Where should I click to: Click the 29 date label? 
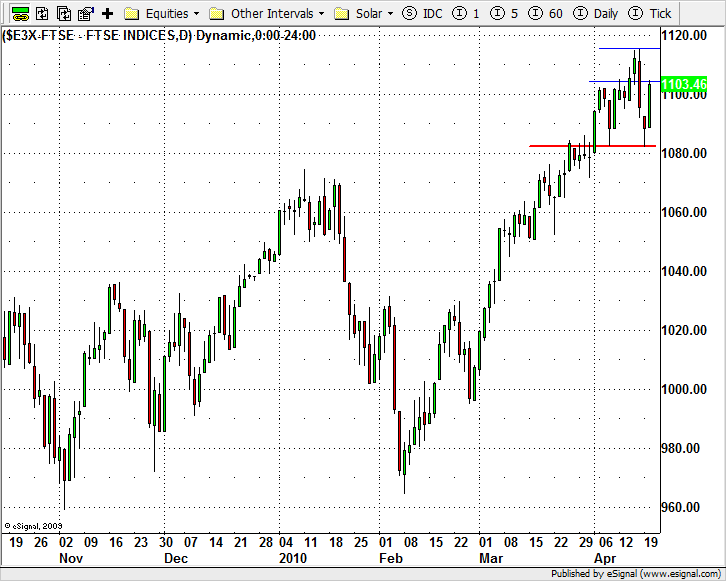586,542
